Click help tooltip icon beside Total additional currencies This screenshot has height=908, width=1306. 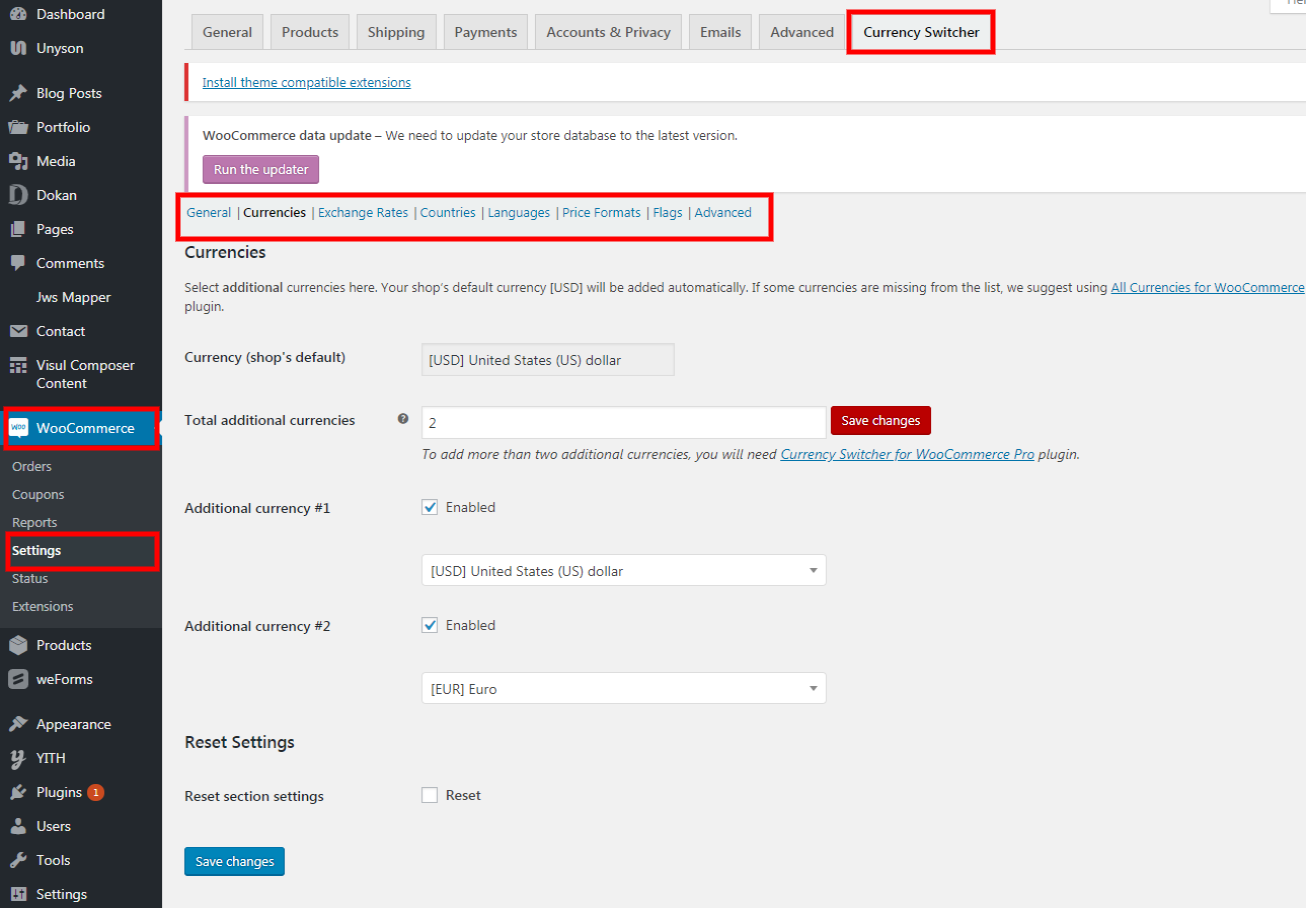coord(403,419)
